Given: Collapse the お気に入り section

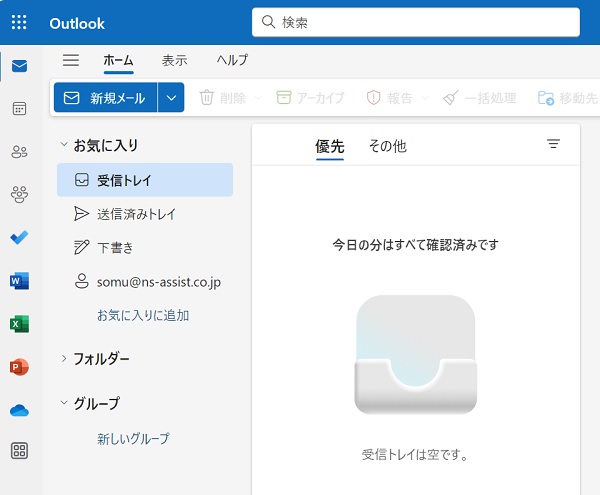Looking at the screenshot, I should click(64, 145).
